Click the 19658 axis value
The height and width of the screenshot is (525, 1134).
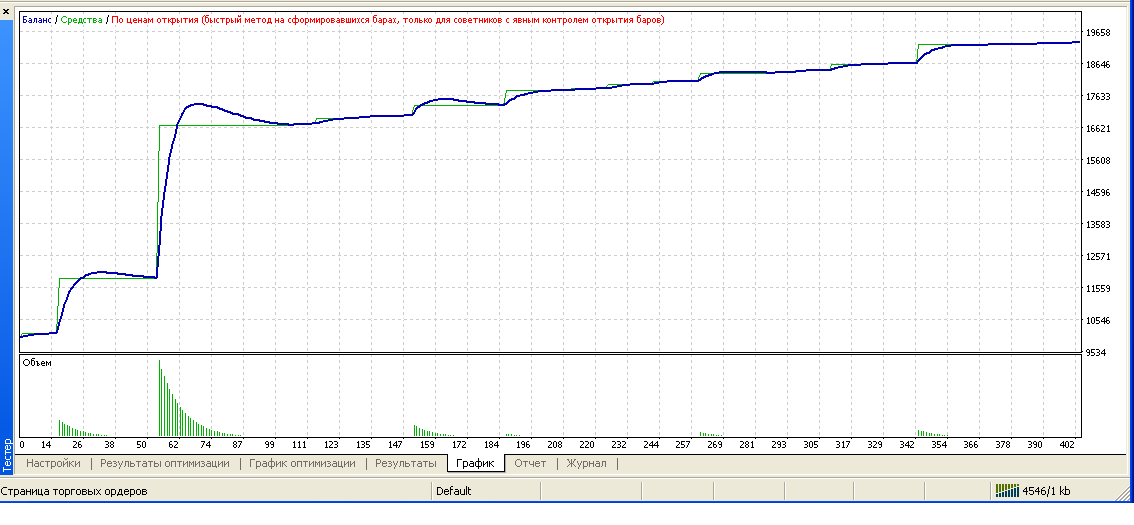click(x=1098, y=33)
